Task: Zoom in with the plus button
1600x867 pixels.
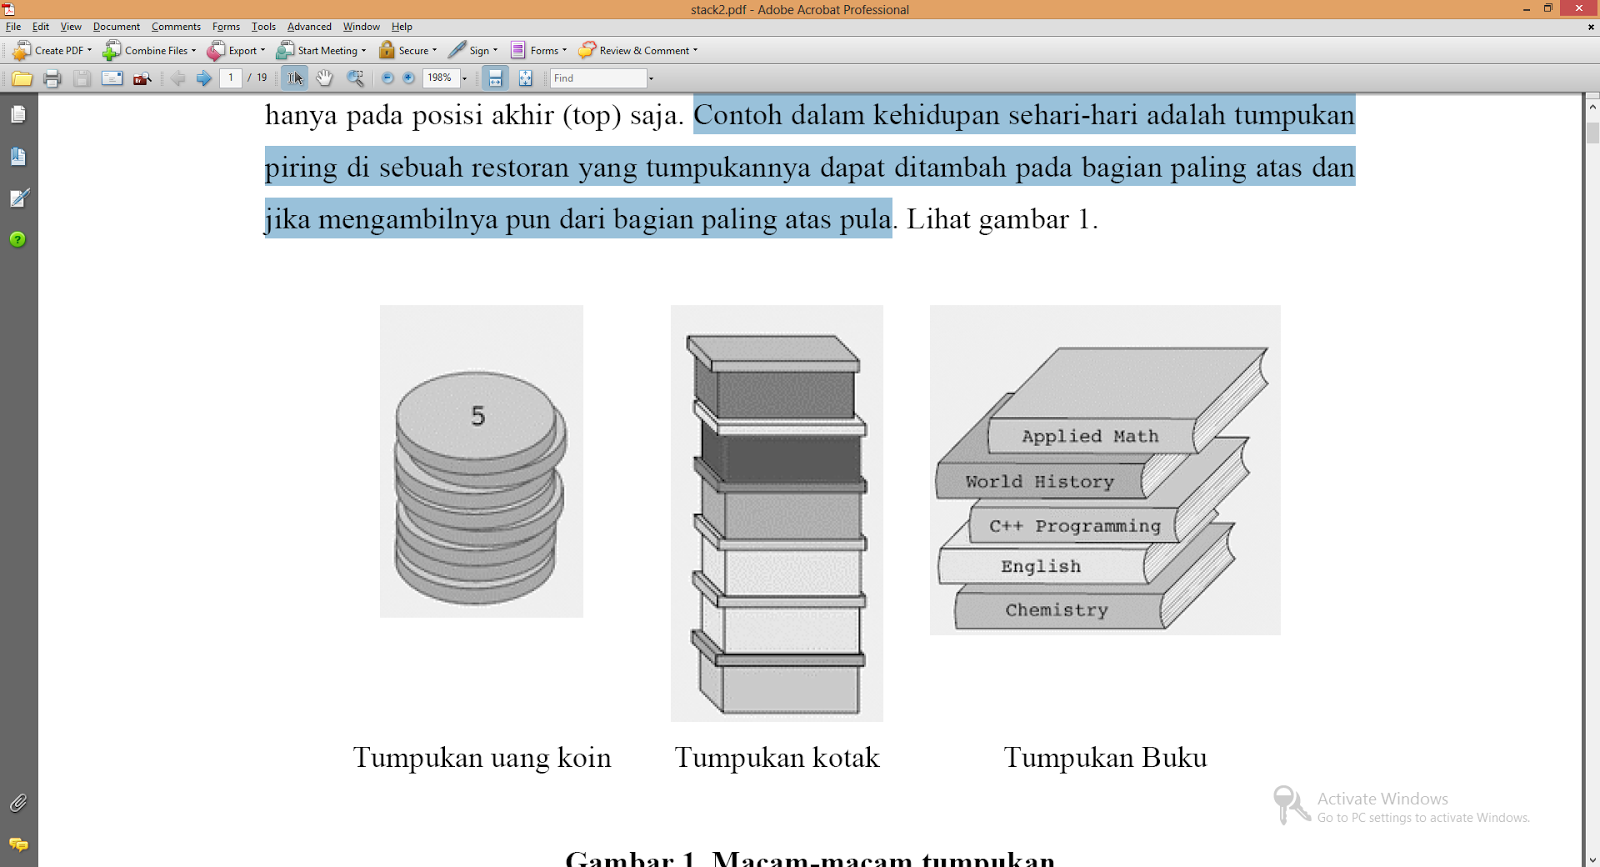Action: coord(409,78)
